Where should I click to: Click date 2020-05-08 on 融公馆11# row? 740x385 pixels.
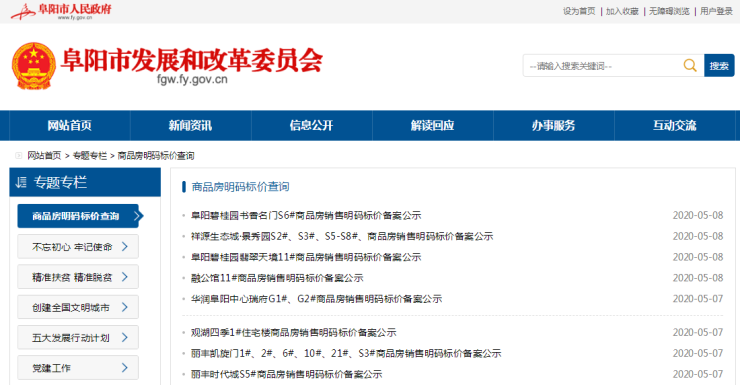tap(698, 278)
